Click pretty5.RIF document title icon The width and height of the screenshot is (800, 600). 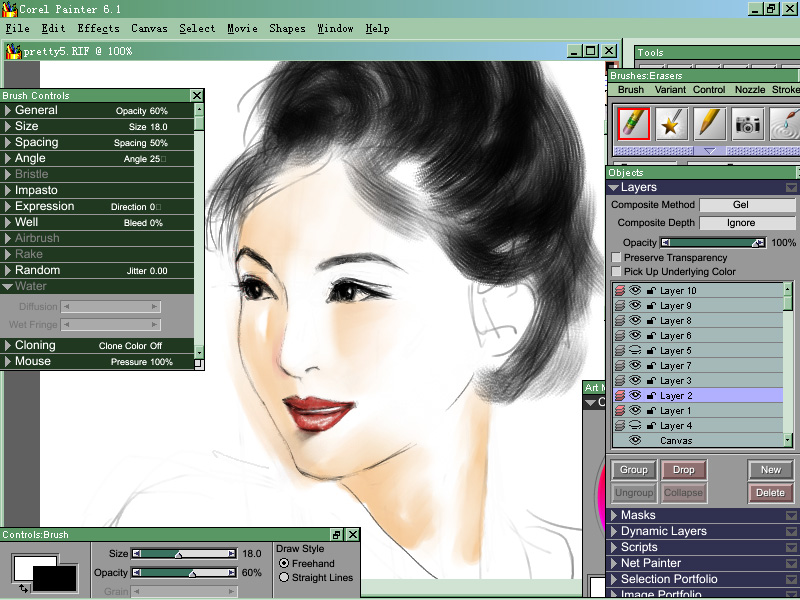13,51
